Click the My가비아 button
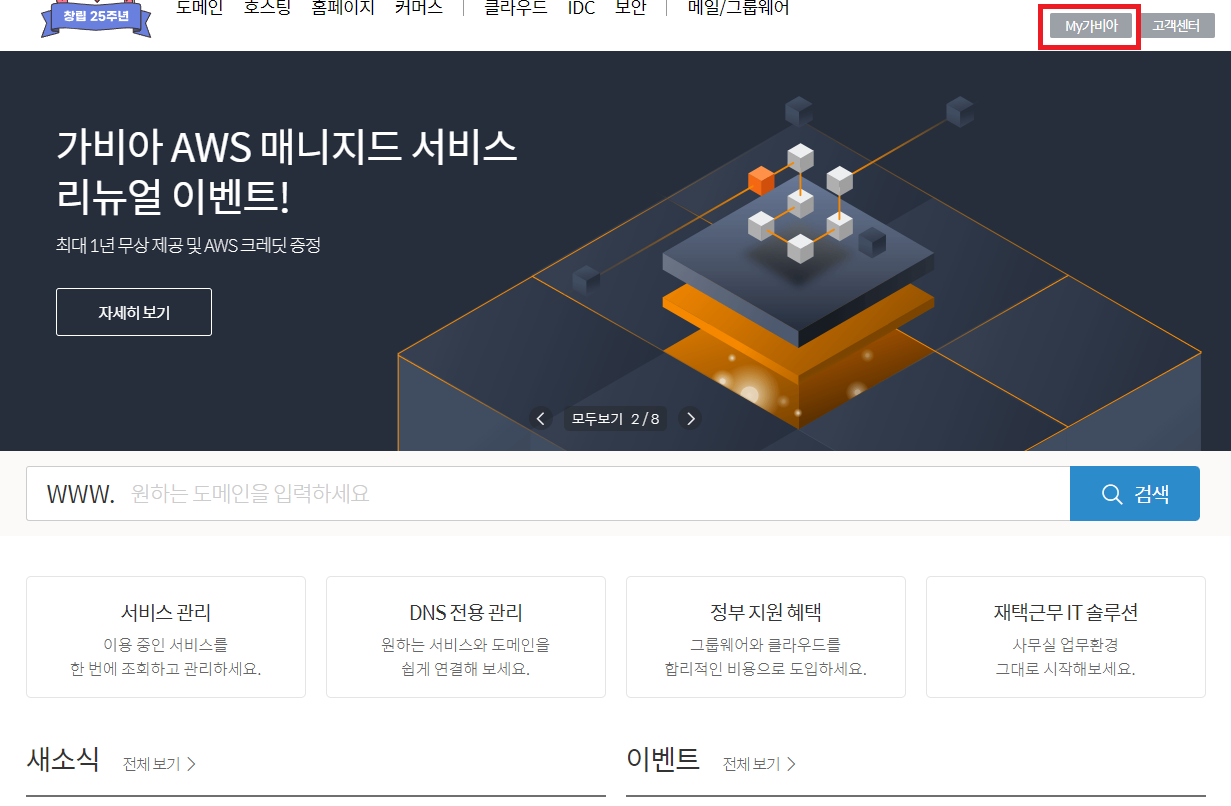This screenshot has width=1231, height=806. tap(1088, 26)
